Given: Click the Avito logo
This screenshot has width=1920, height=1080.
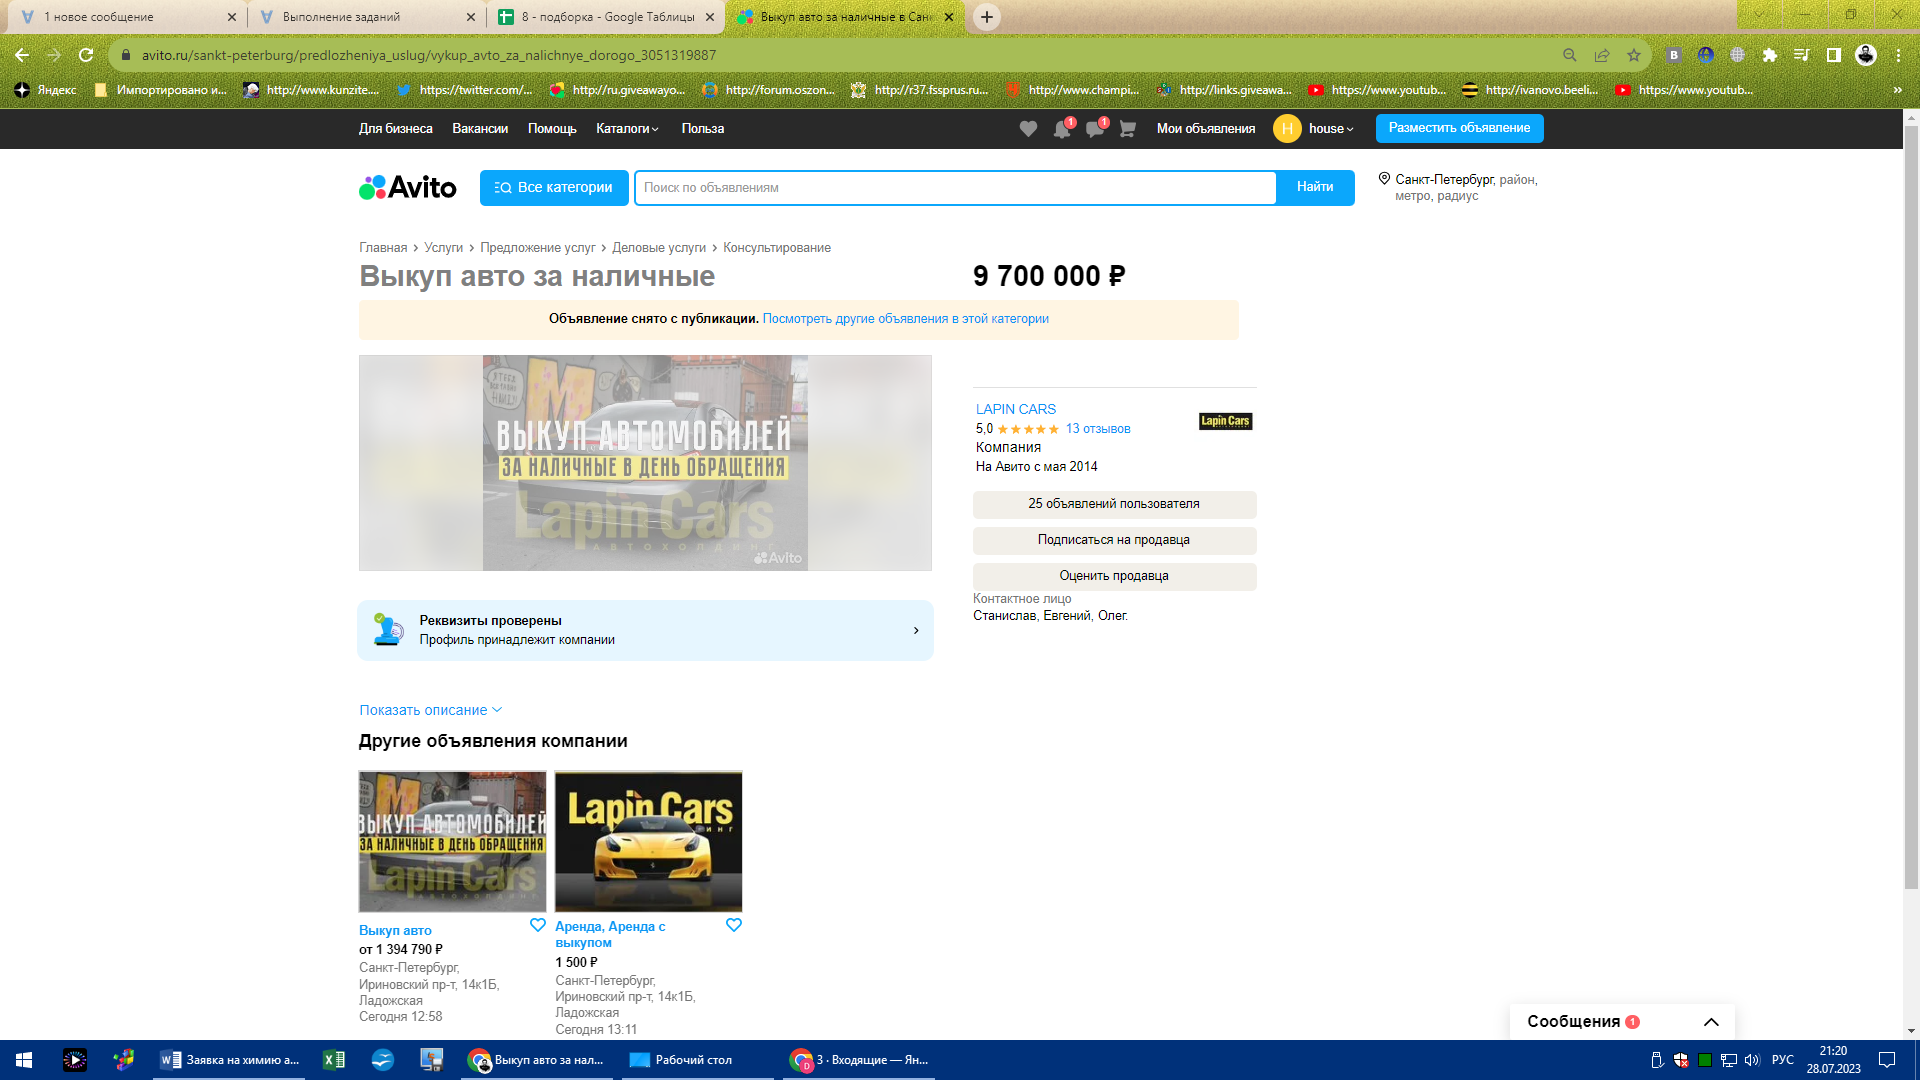Looking at the screenshot, I should pyautogui.click(x=408, y=188).
